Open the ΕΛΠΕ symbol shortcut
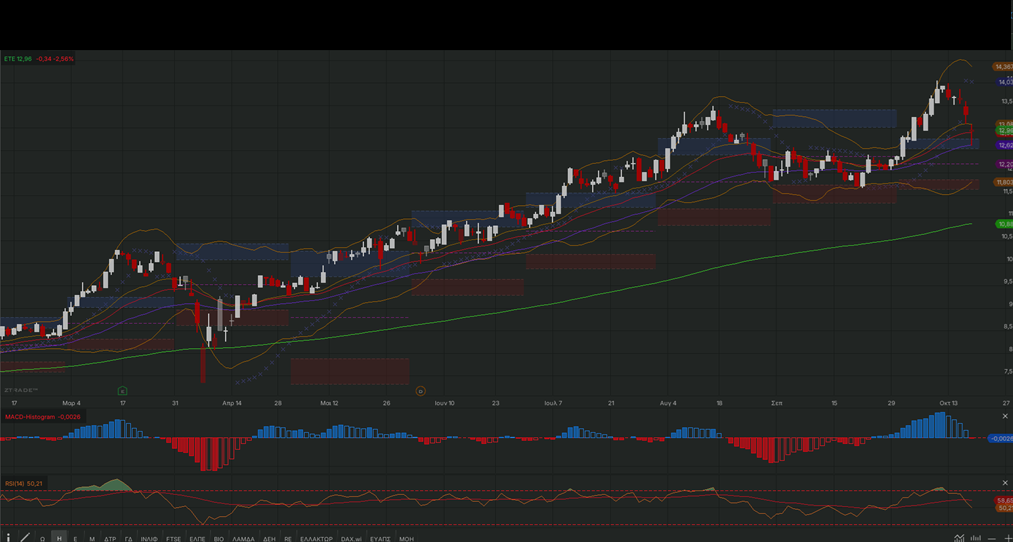 [x=197, y=539]
